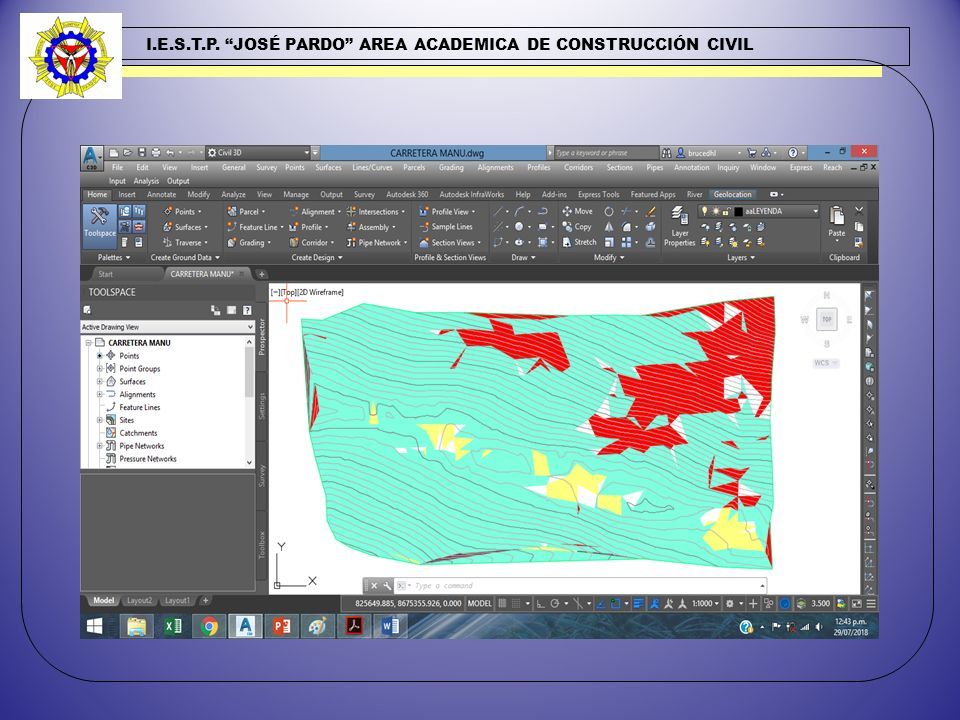Open the Geolocation ribbon tab

(732, 195)
